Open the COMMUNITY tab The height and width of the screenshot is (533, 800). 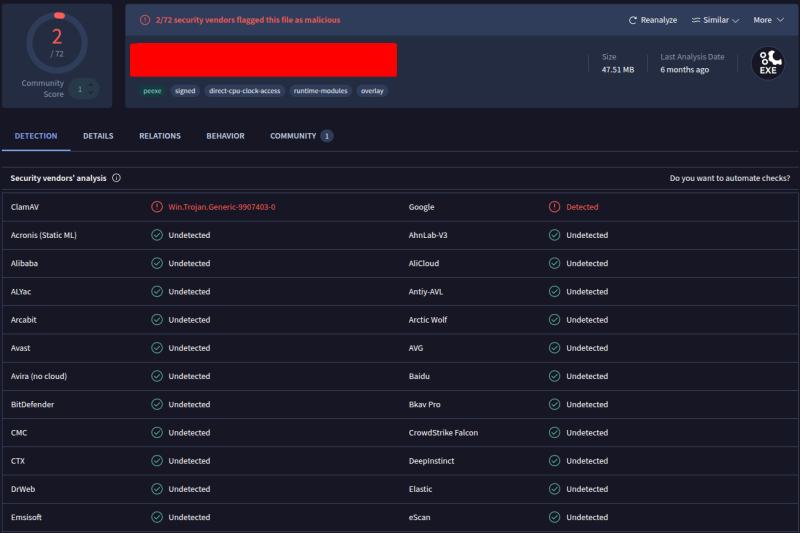coord(301,136)
